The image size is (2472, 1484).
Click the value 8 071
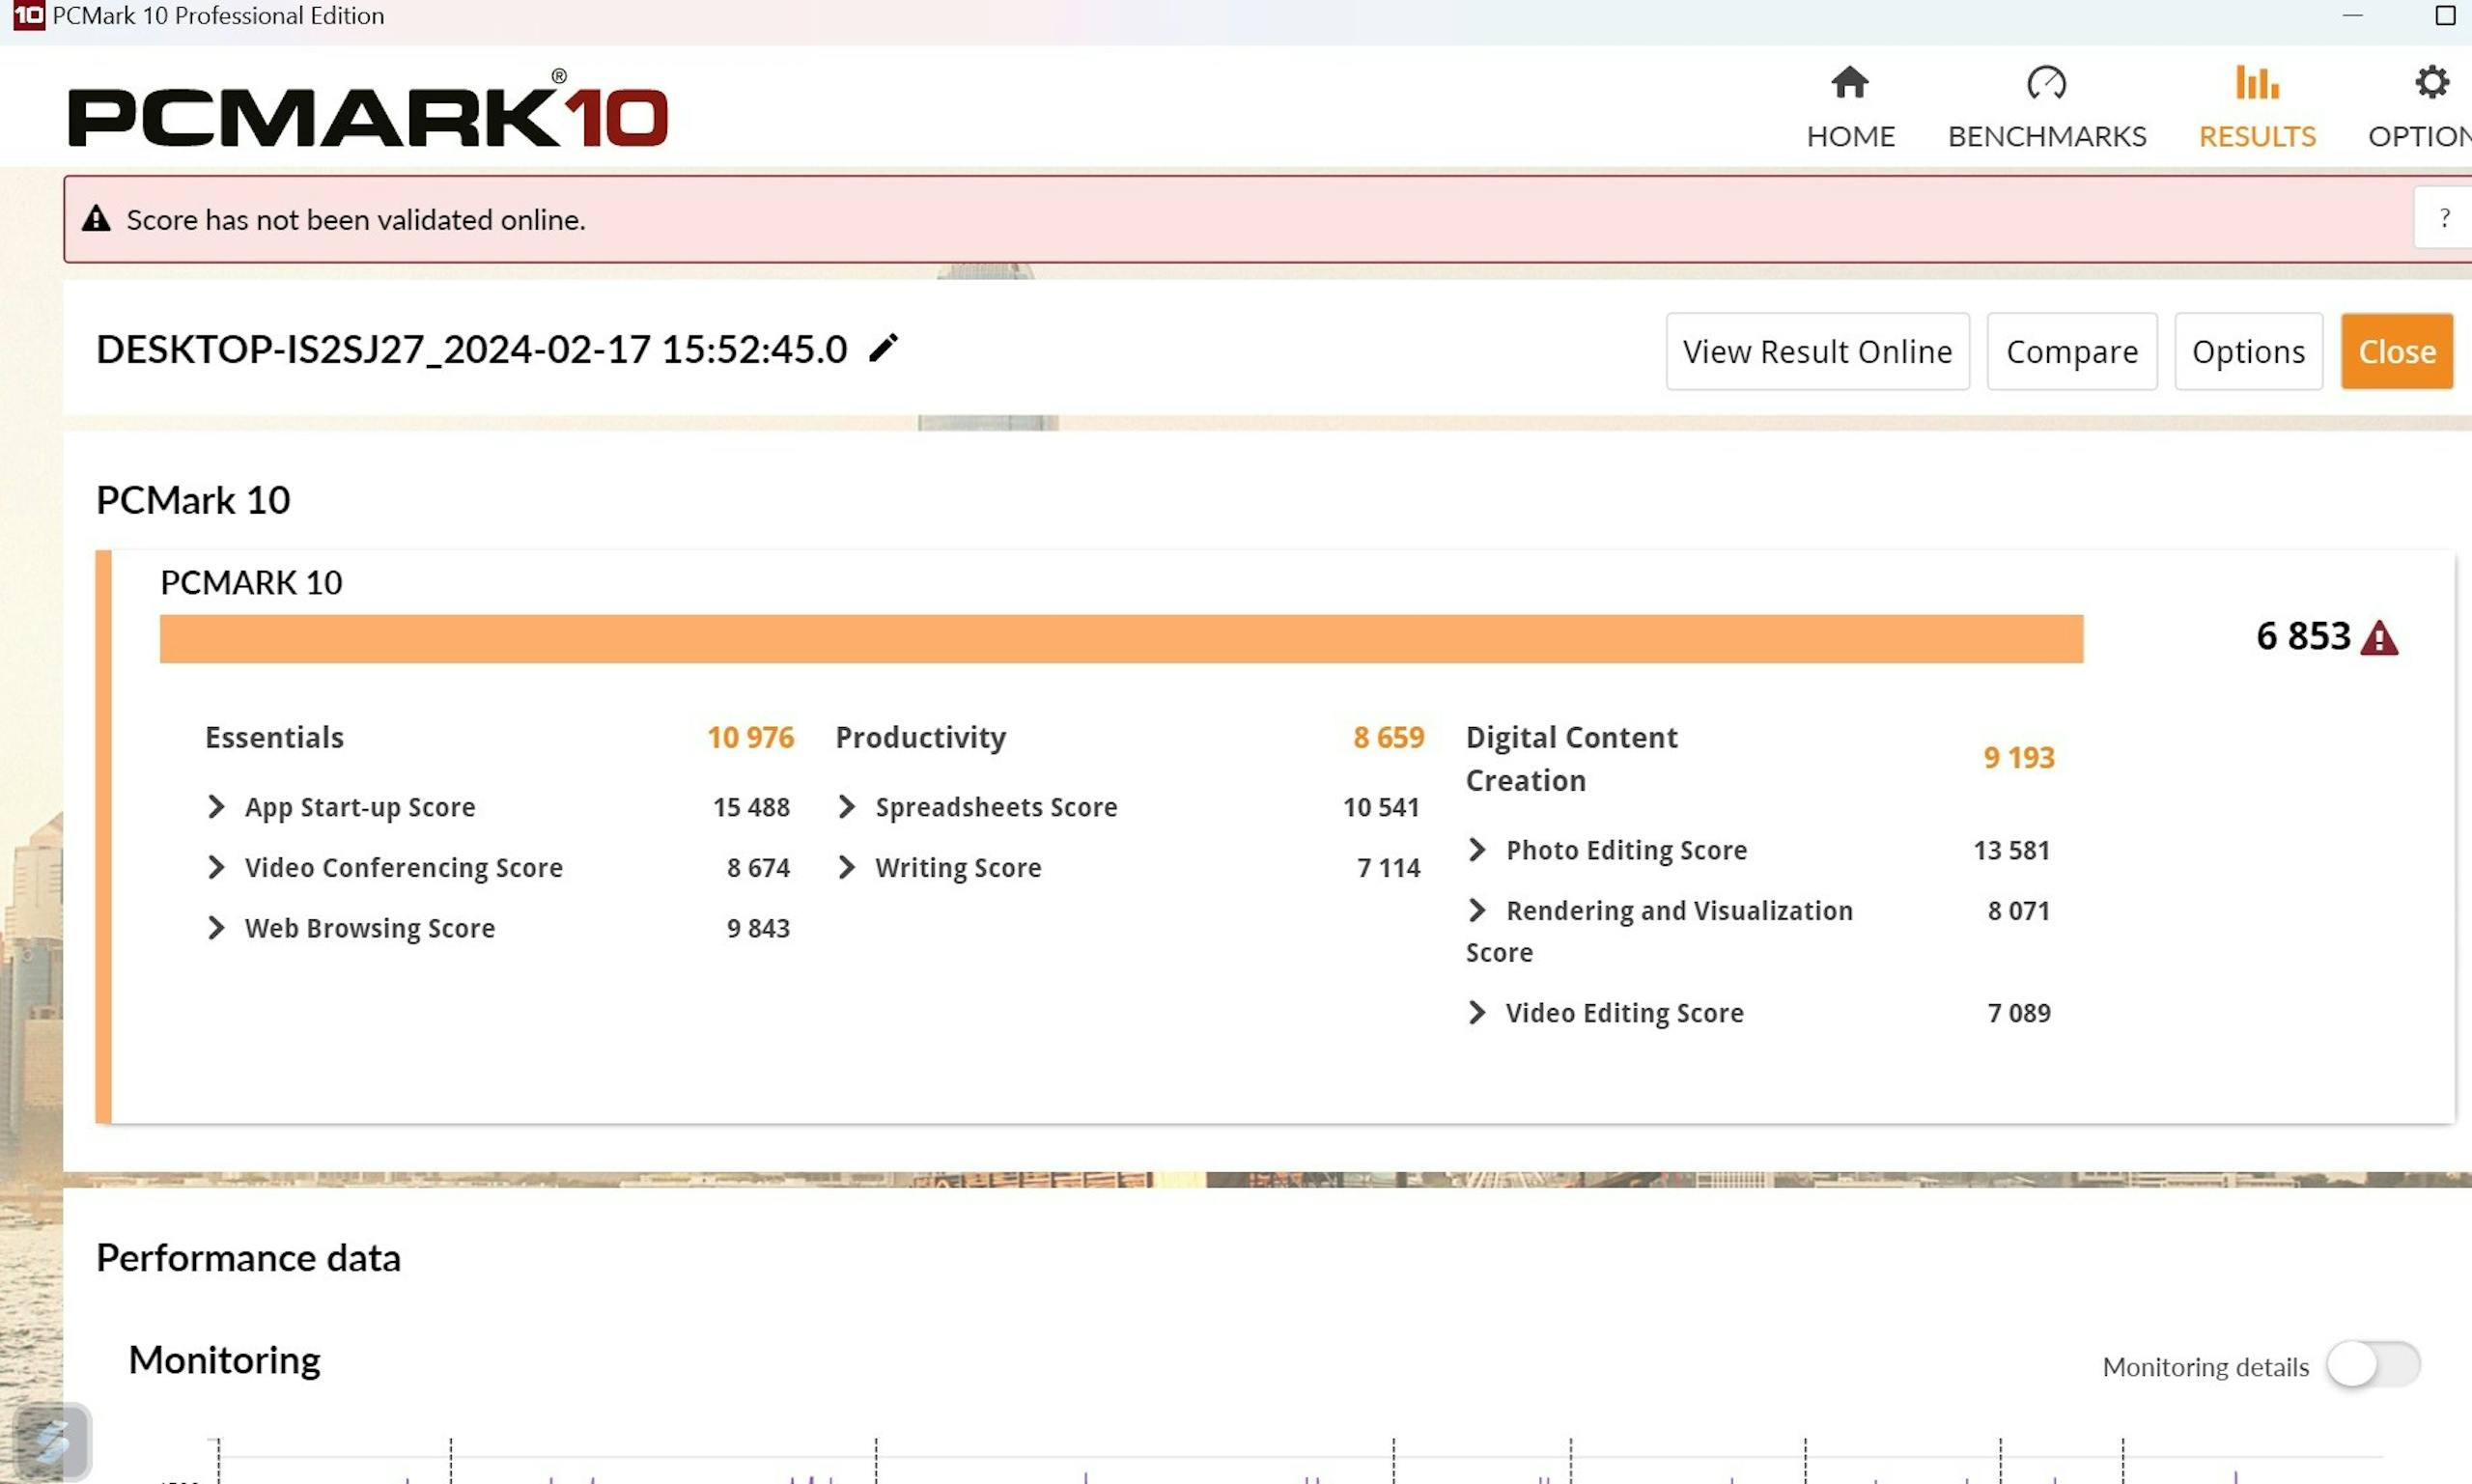[x=2018, y=911]
